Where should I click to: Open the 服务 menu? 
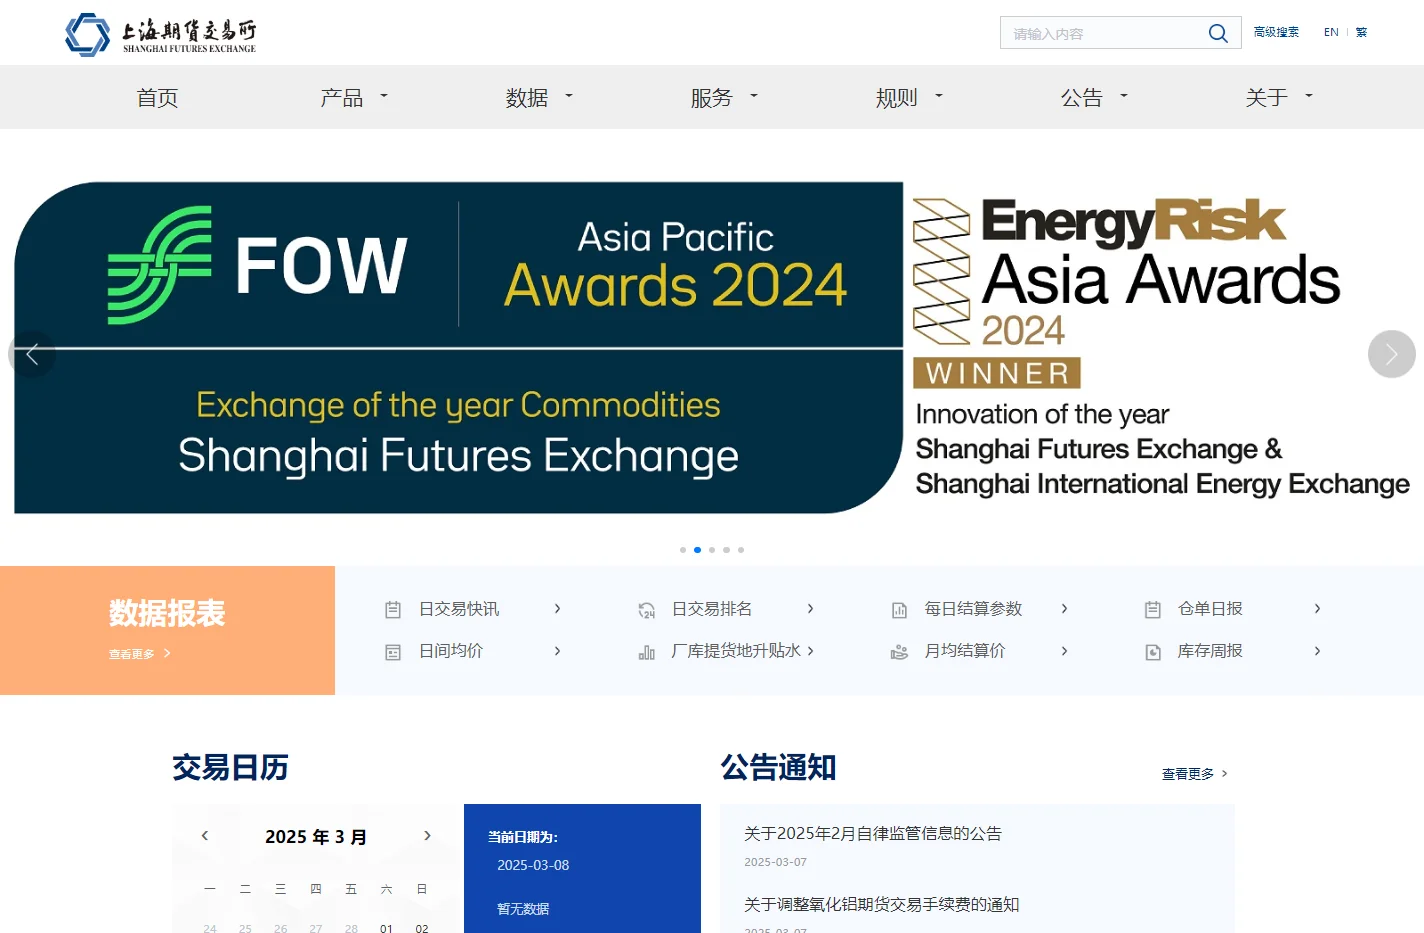pos(712,97)
